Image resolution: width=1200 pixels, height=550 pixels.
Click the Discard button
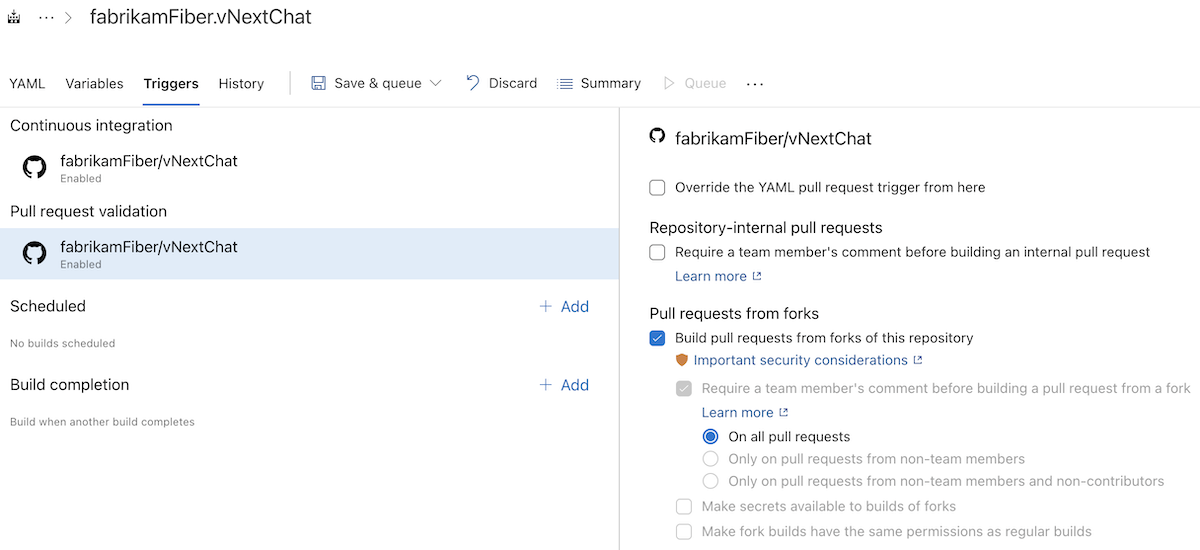502,83
